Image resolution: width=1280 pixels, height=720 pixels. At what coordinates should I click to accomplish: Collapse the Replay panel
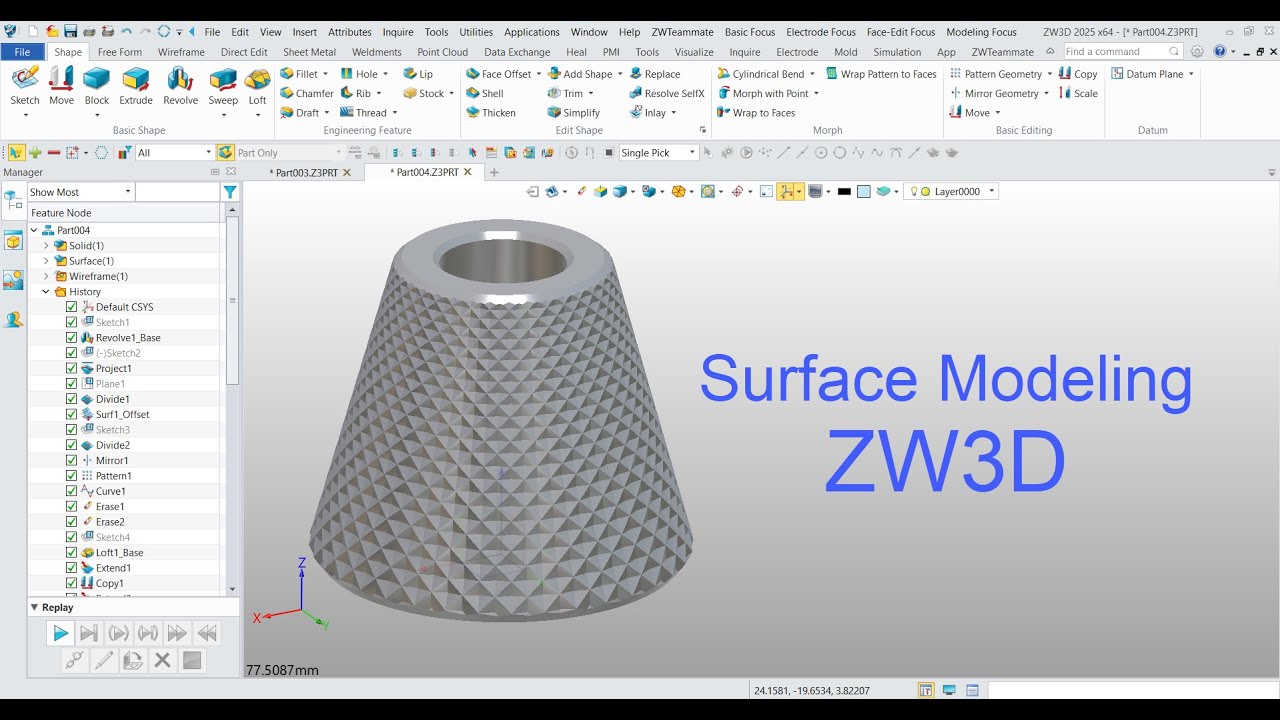pos(34,607)
